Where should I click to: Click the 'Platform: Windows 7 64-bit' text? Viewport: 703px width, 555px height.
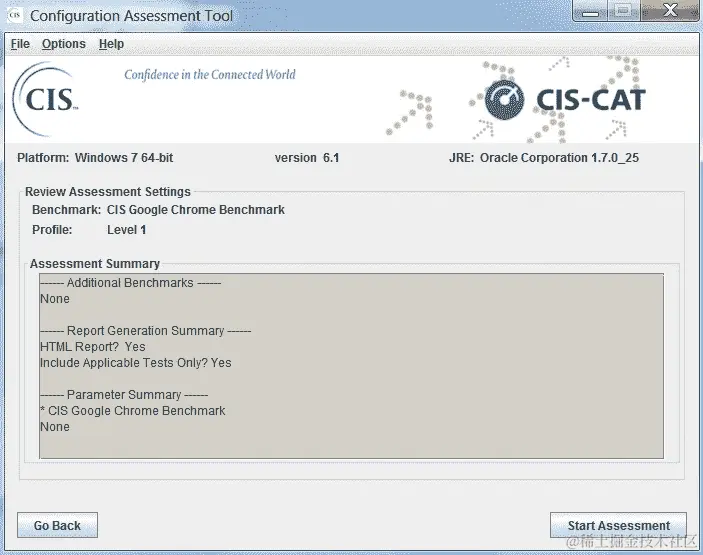(95, 158)
